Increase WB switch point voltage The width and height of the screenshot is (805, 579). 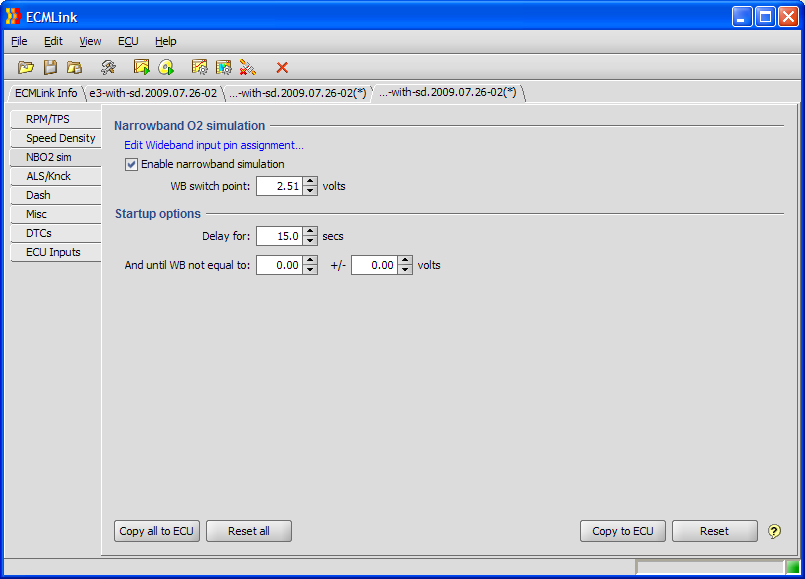[x=310, y=181]
